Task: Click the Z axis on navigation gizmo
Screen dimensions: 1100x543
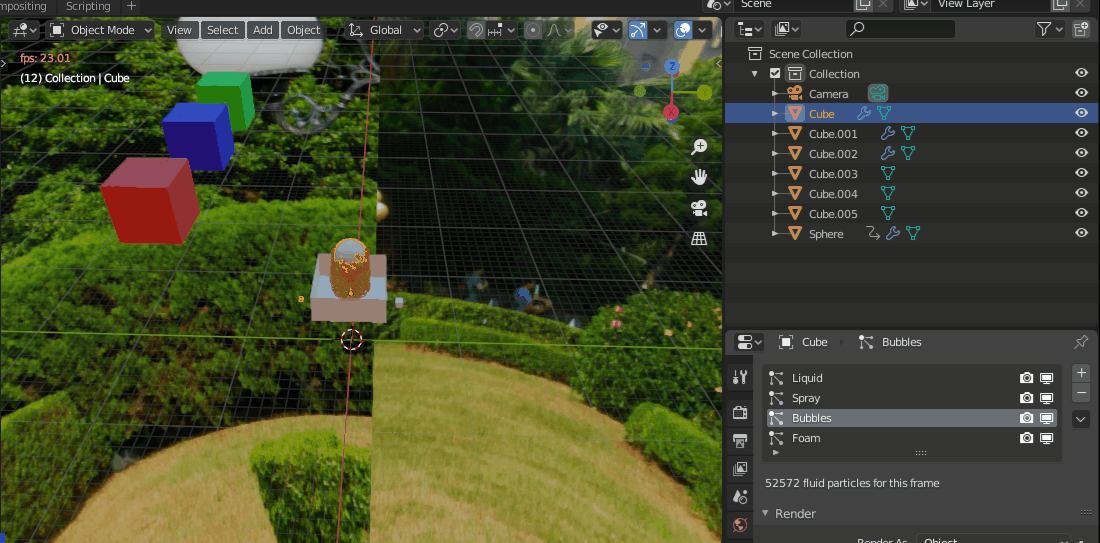Action: tap(672, 67)
